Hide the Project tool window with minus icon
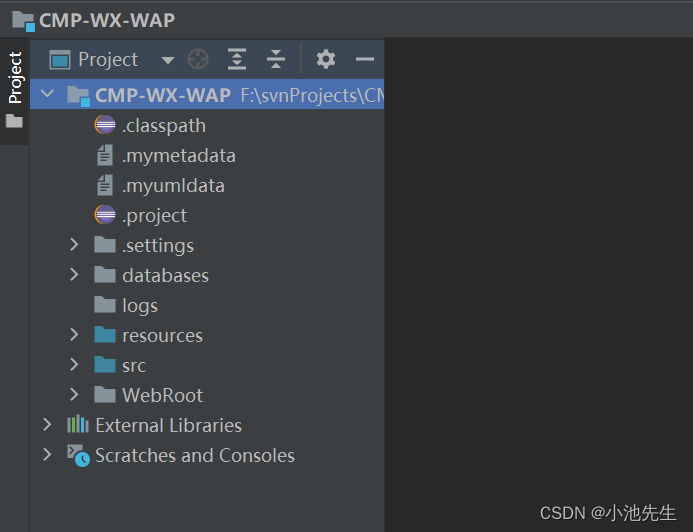Viewport: 693px width, 532px height. pyautogui.click(x=365, y=59)
